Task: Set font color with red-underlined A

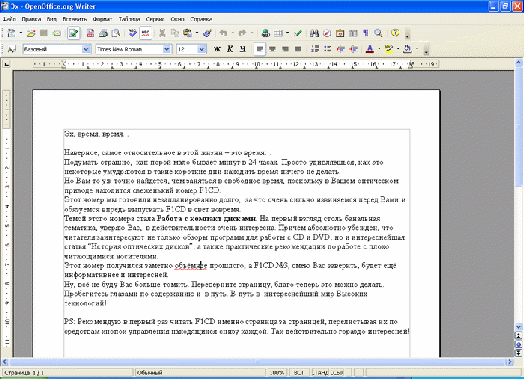Action: 370,49
